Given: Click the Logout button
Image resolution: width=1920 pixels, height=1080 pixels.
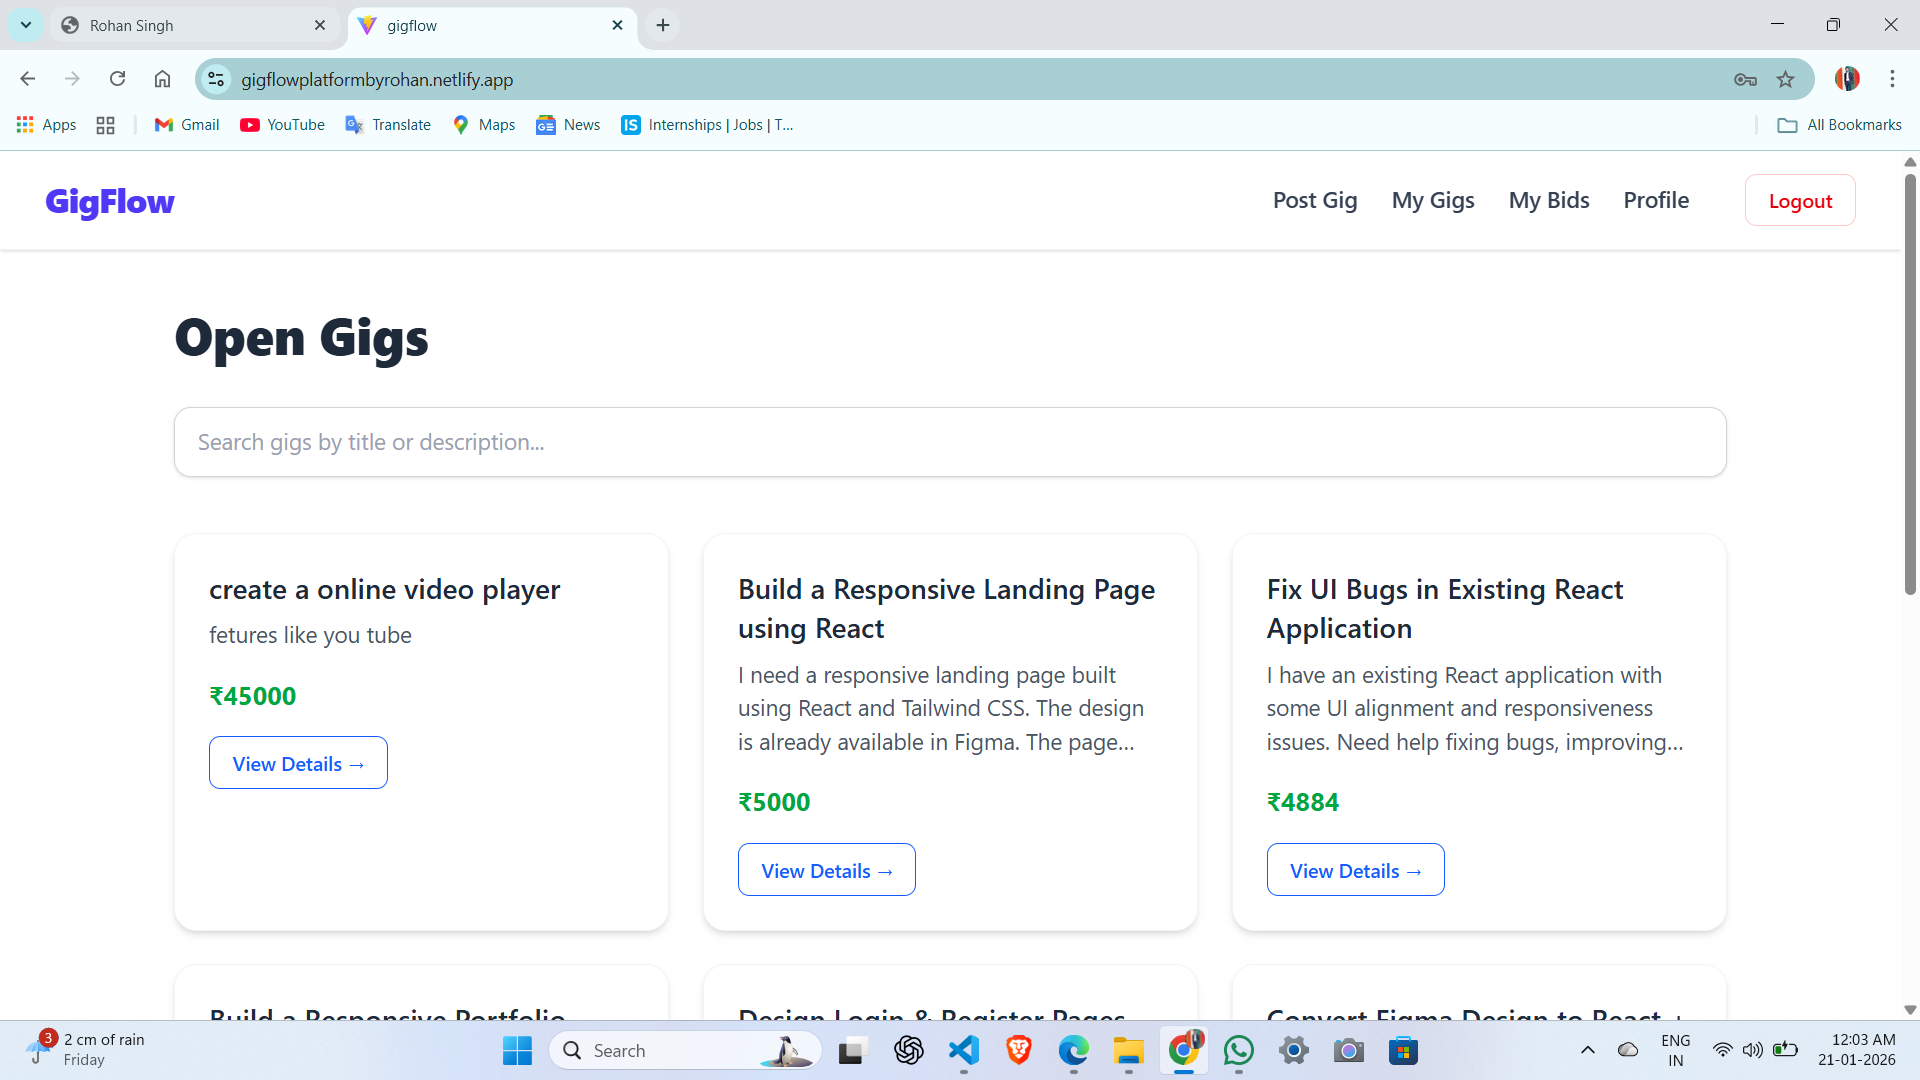Looking at the screenshot, I should 1800,200.
